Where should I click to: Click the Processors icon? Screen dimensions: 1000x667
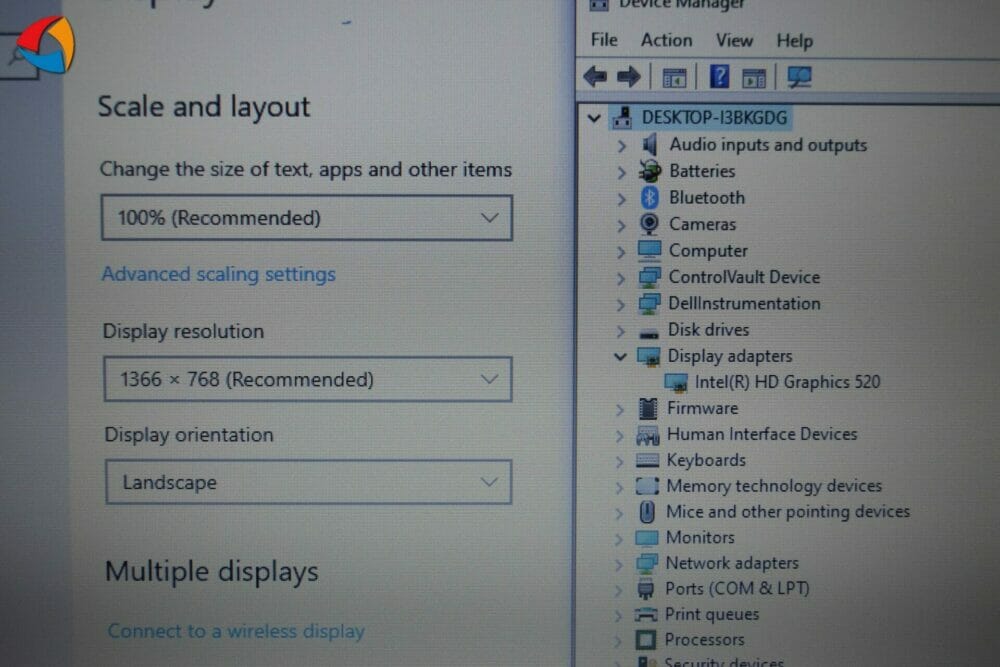pos(645,640)
